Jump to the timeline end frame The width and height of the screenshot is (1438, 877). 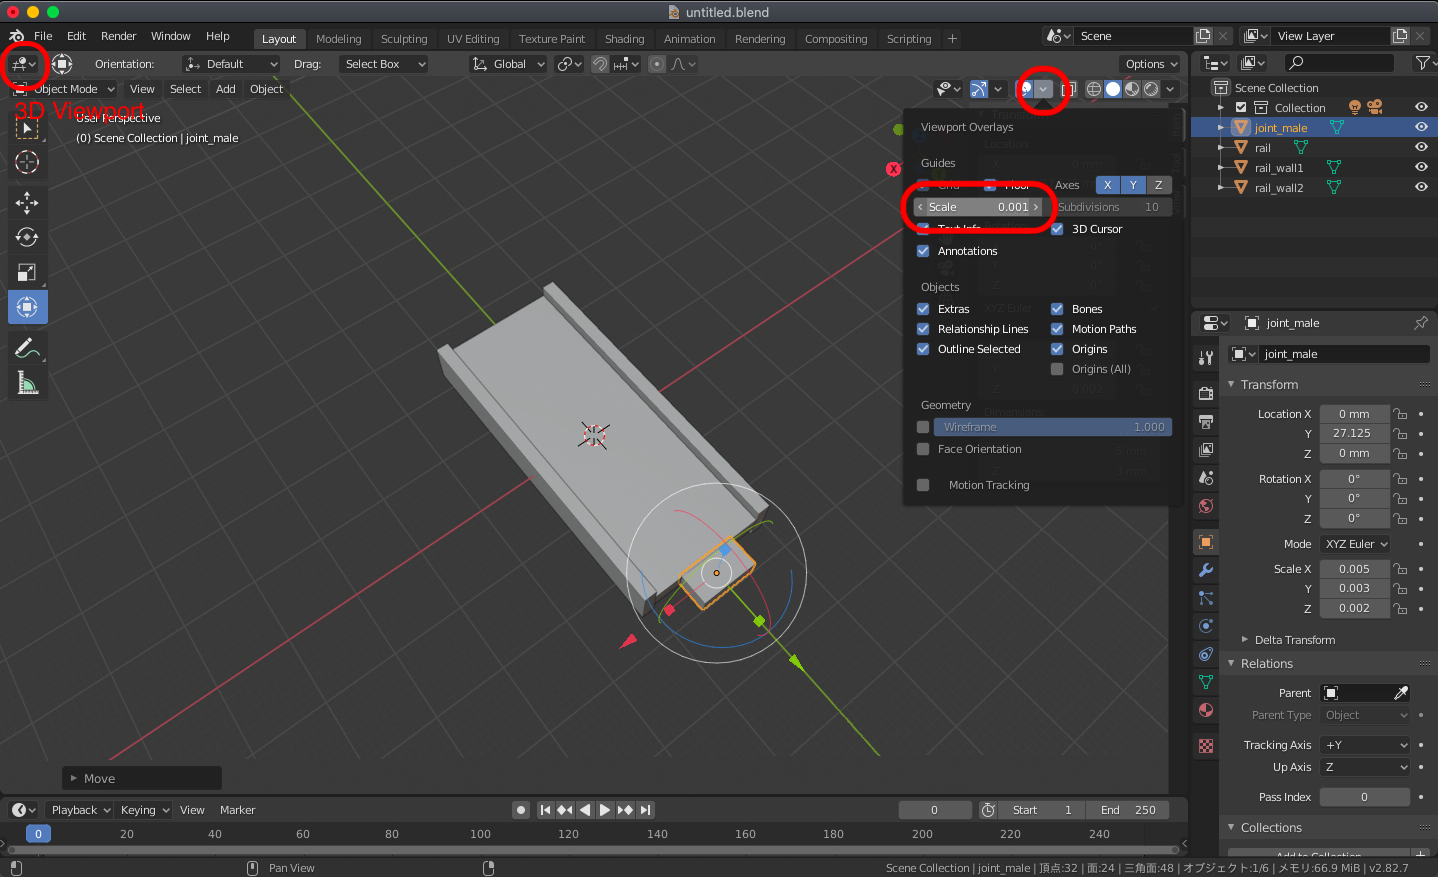coord(646,810)
